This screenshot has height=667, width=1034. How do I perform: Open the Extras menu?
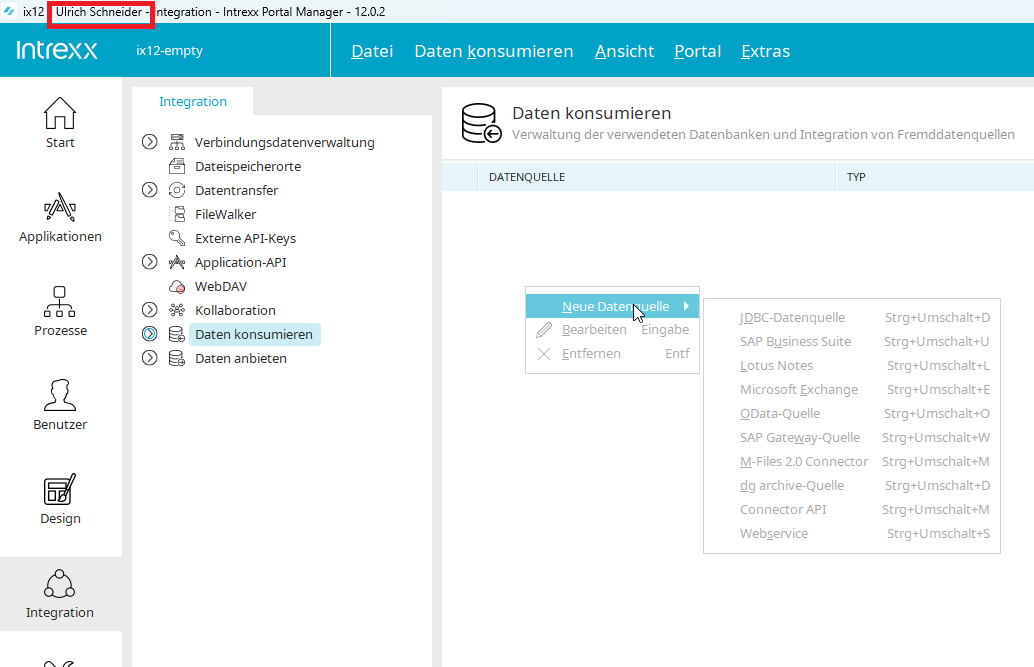(x=765, y=51)
